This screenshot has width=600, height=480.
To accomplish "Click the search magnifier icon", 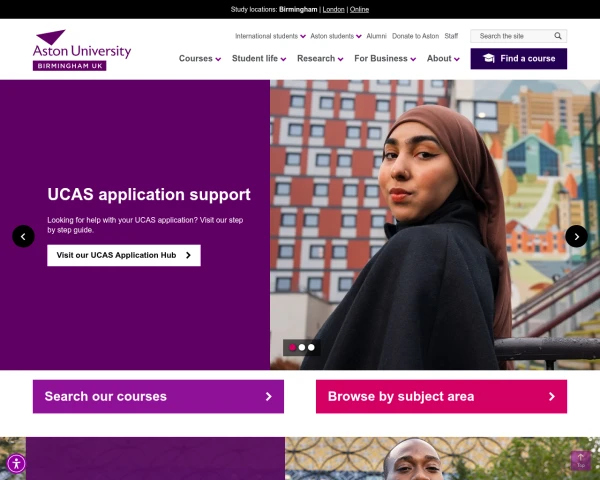I will coord(558,36).
